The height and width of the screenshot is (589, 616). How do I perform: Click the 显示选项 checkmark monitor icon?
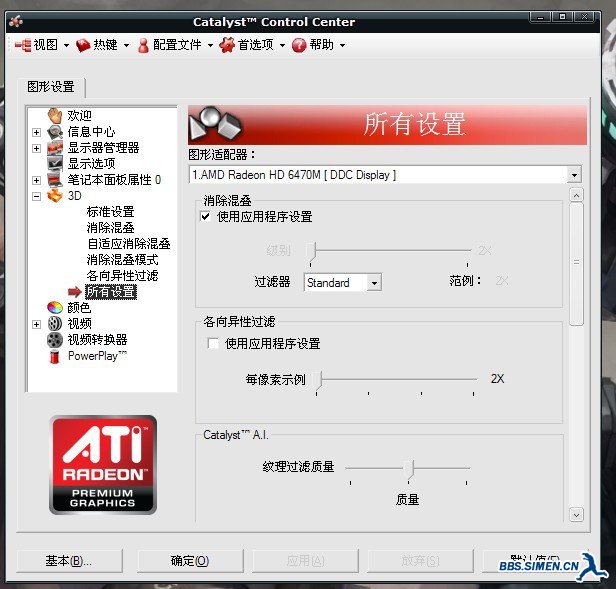[x=55, y=163]
